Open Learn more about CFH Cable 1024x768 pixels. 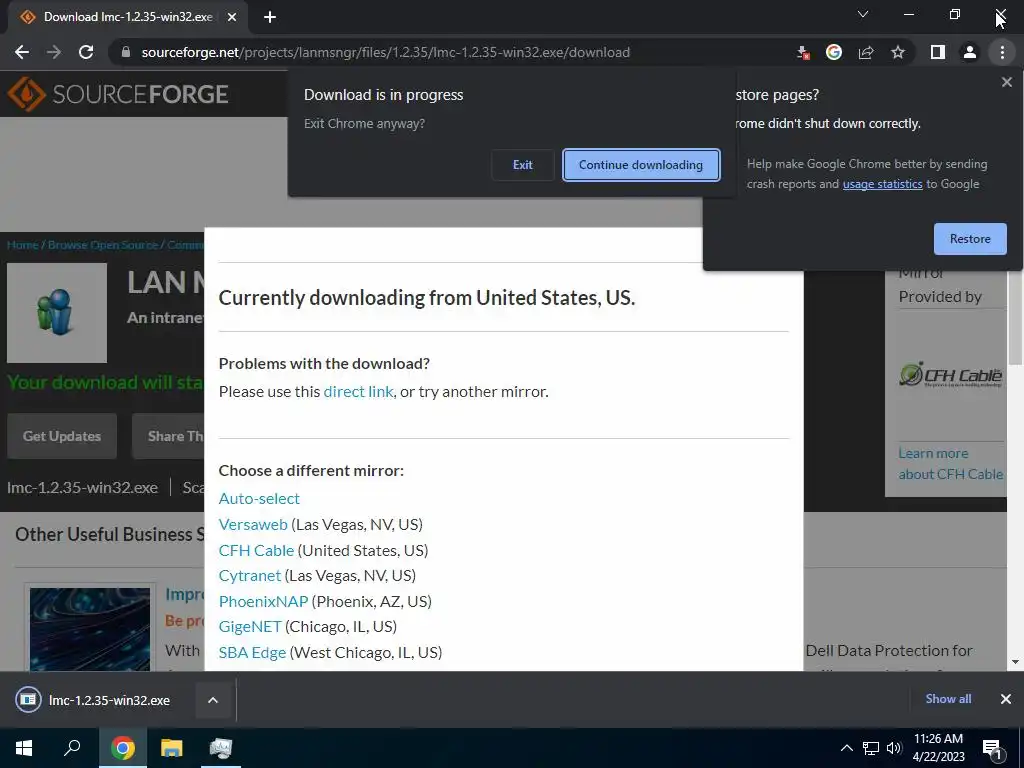pyautogui.click(x=950, y=464)
